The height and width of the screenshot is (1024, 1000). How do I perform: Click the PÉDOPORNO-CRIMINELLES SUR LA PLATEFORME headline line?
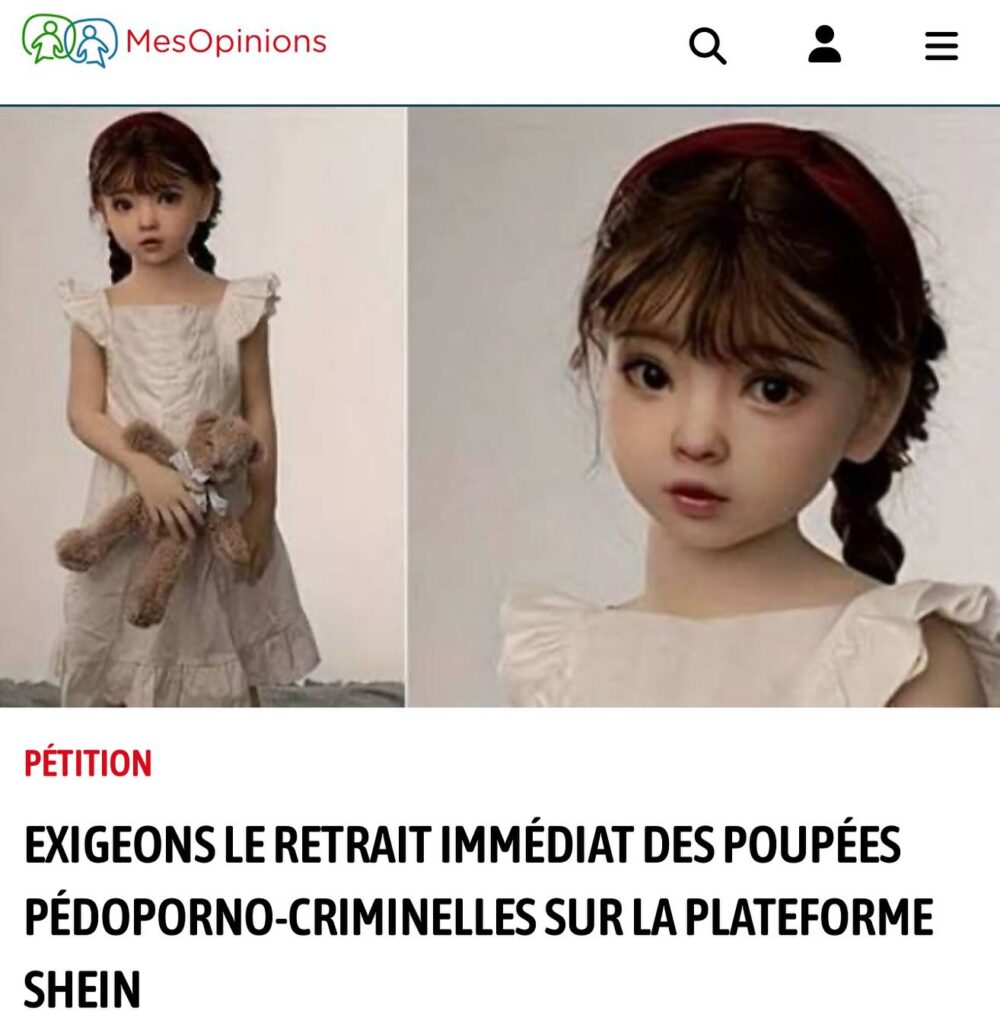pyautogui.click(x=479, y=916)
